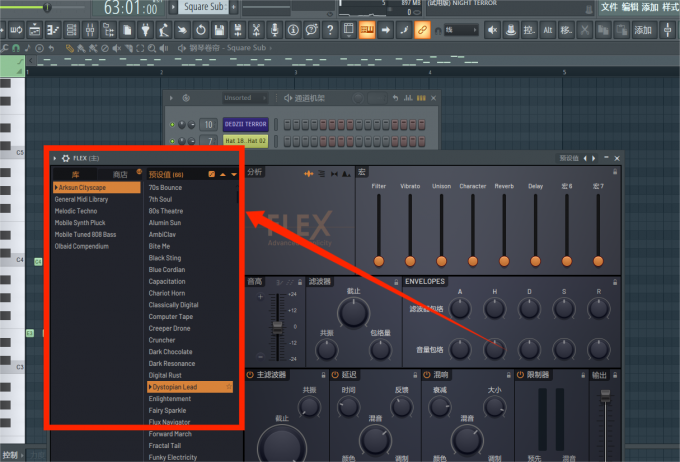Click the FLEX preset list up arrow
Screen dimensions: 680x462
point(223,174)
